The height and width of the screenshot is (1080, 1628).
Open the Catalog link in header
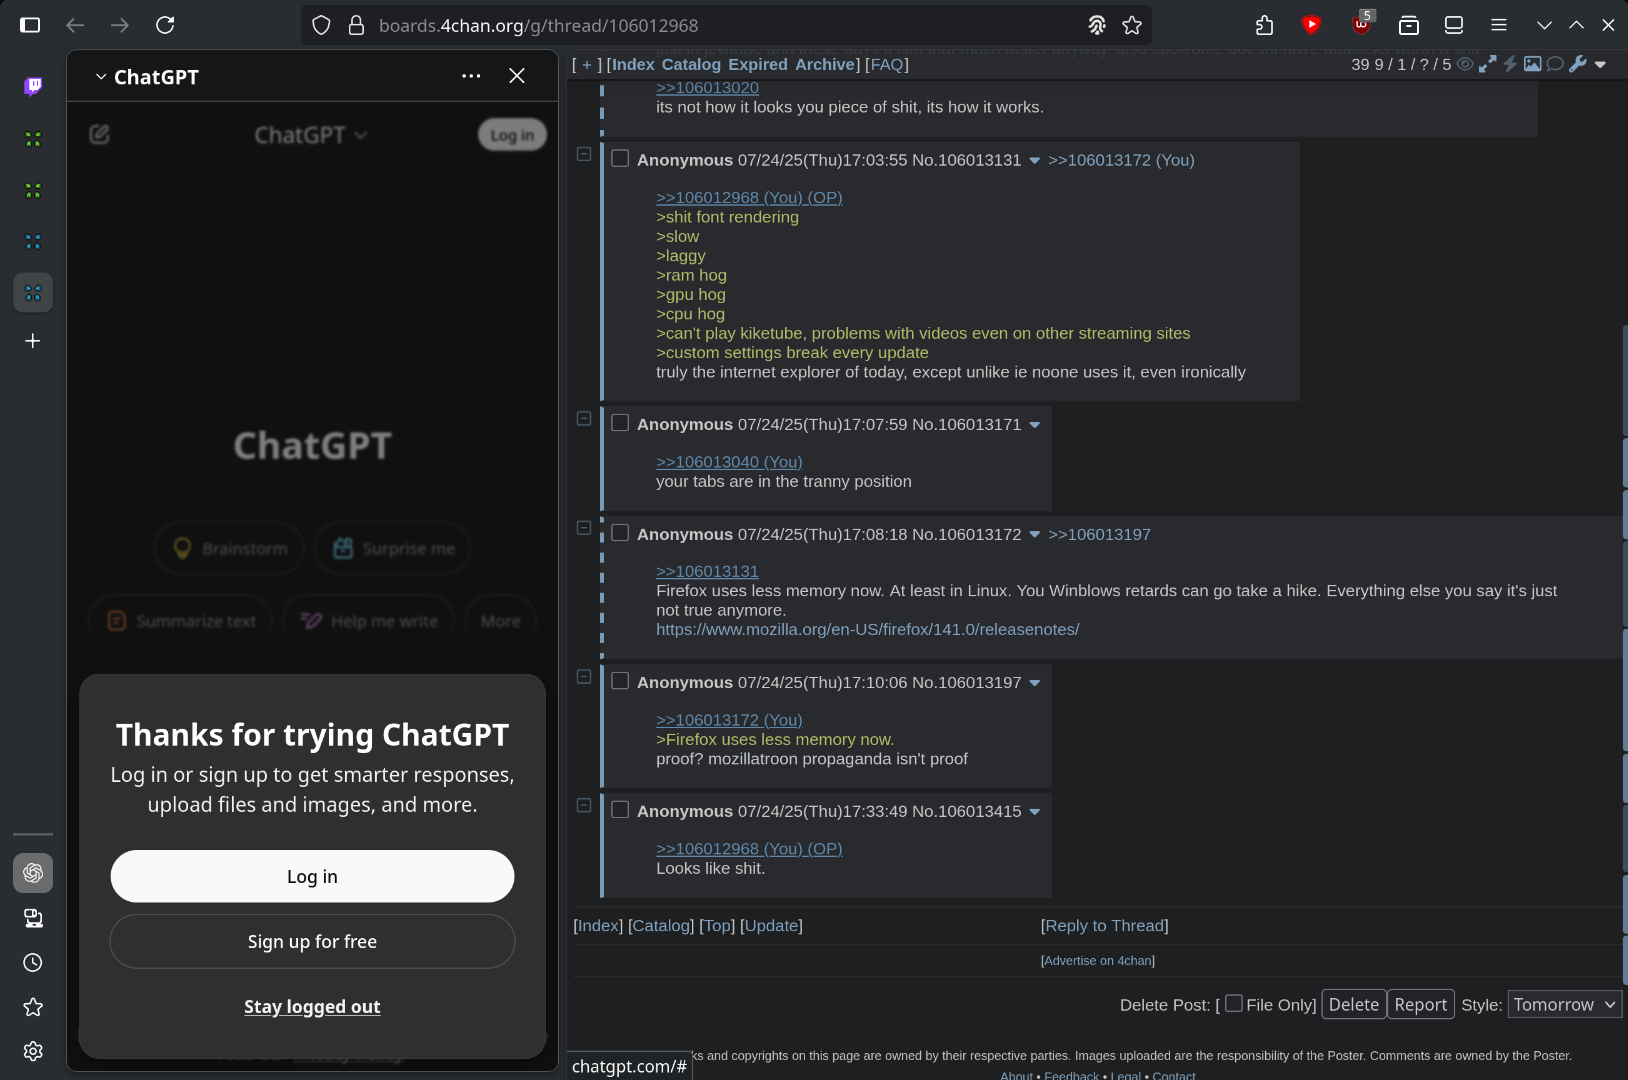click(x=691, y=64)
